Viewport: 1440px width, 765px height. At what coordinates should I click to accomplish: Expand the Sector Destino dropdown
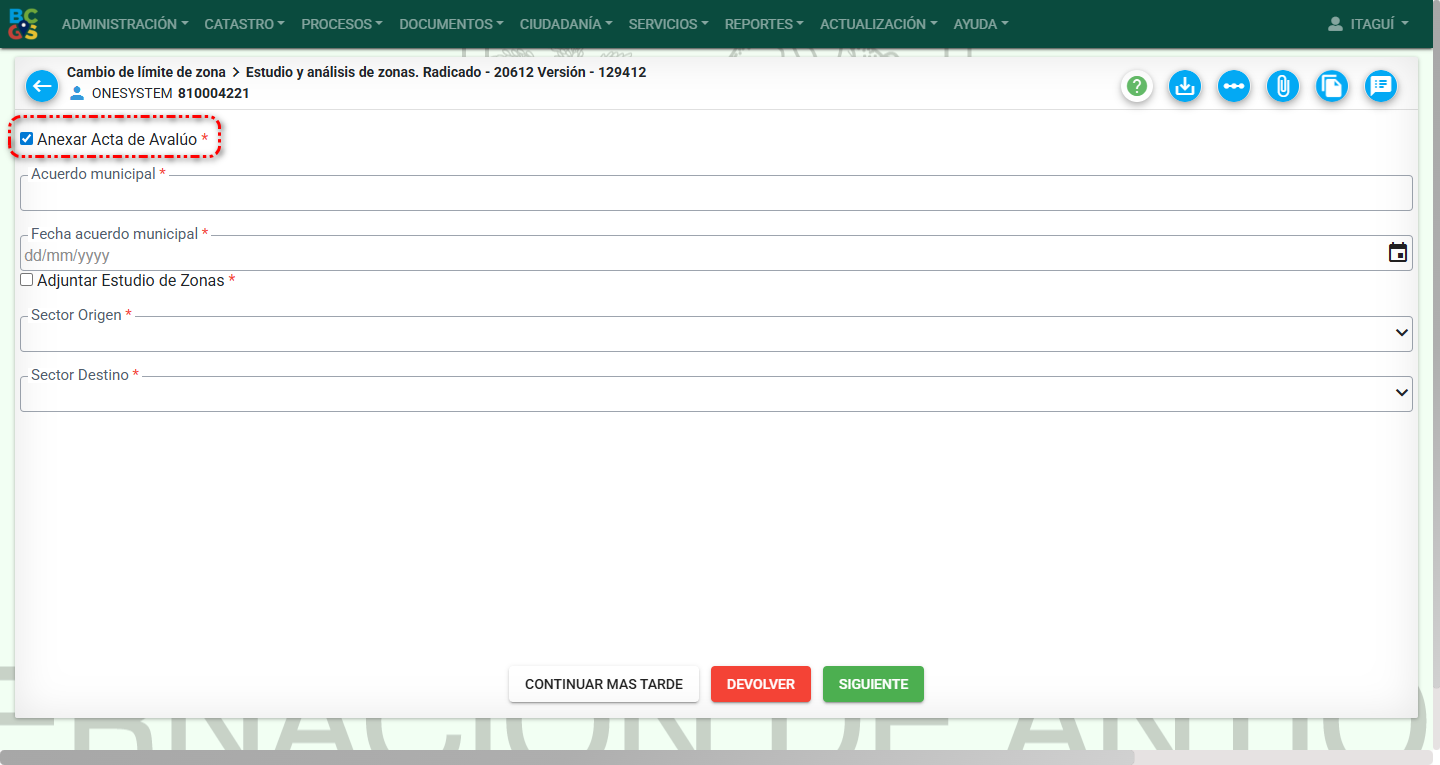(715, 394)
